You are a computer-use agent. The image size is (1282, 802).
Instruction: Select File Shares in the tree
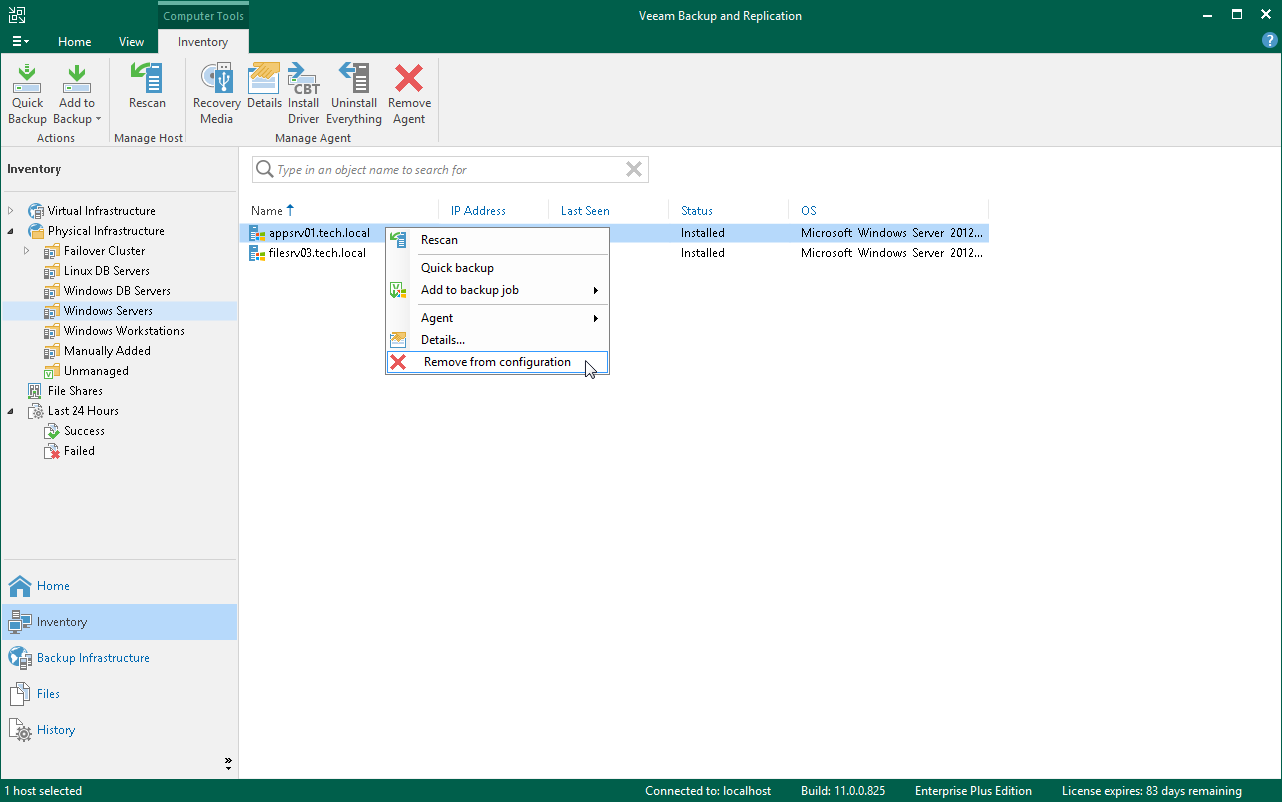(x=75, y=391)
